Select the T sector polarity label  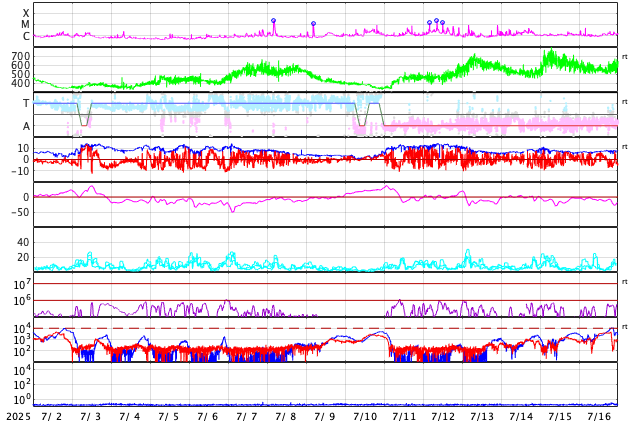pyautogui.click(x=26, y=103)
